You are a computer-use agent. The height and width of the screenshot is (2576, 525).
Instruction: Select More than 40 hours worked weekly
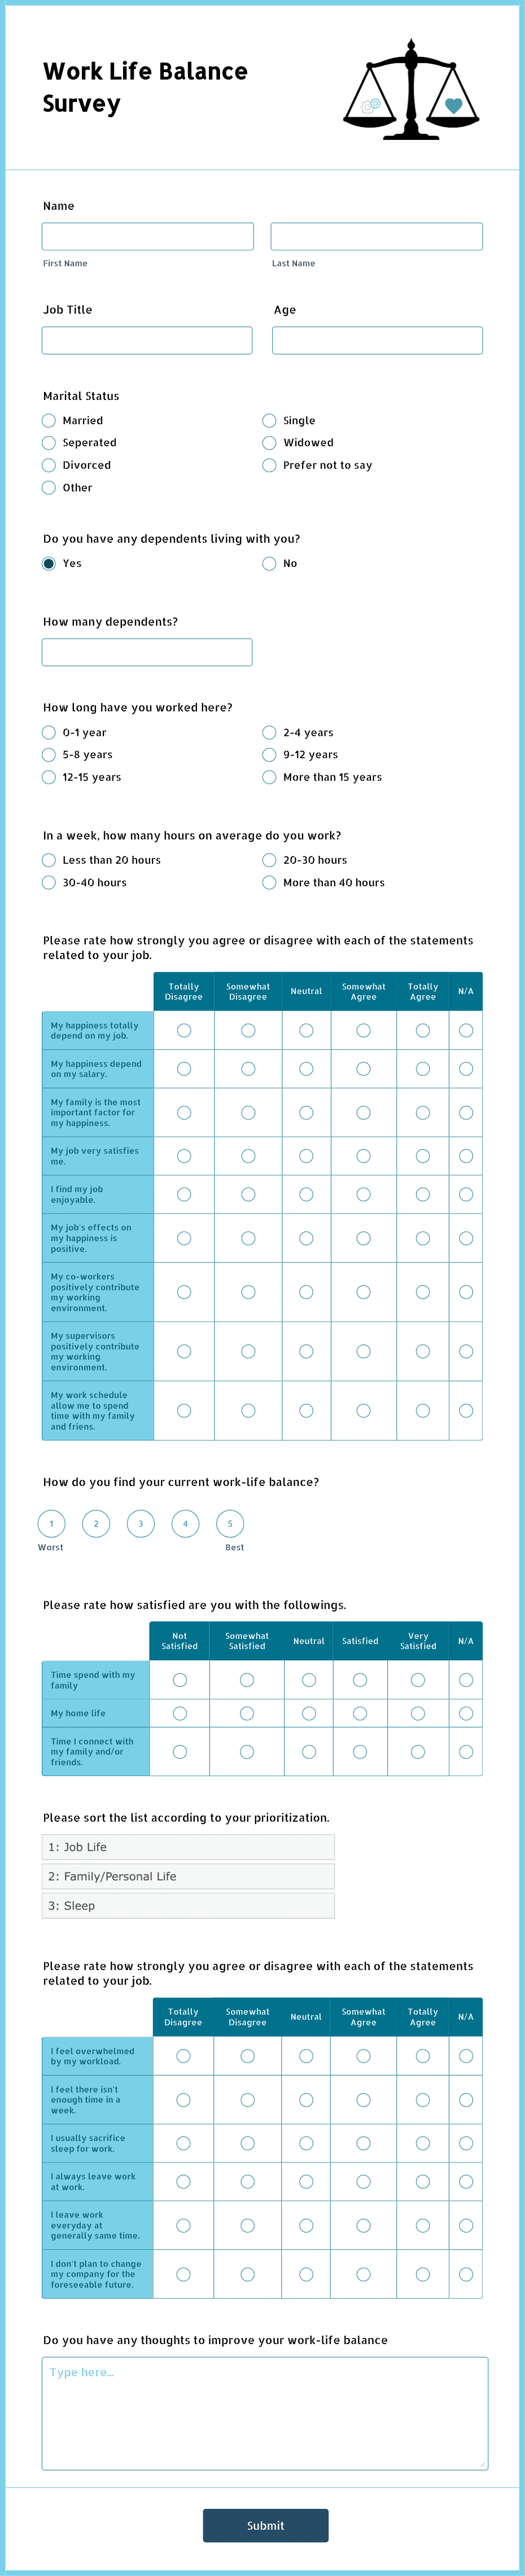coord(269,882)
